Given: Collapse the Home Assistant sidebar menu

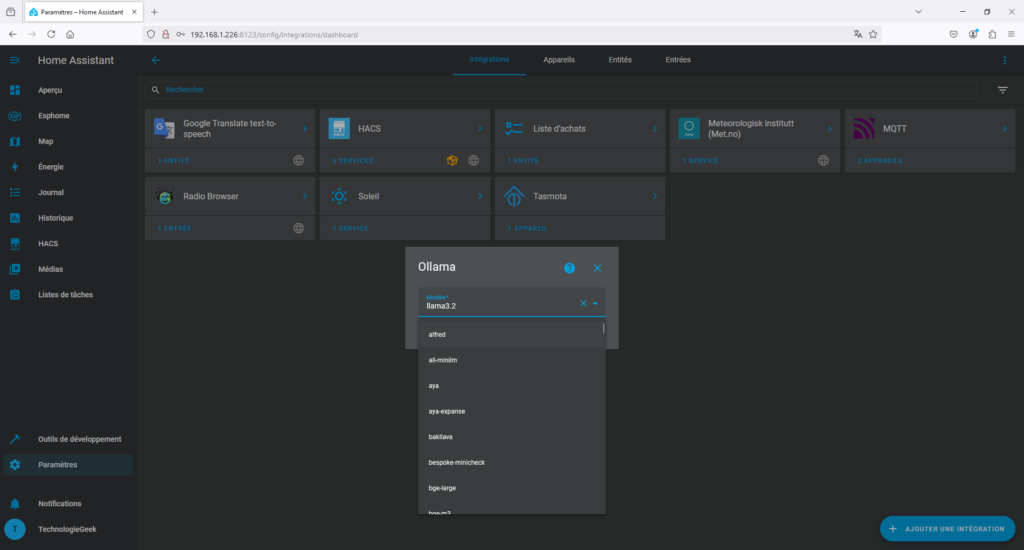Looking at the screenshot, I should (x=14, y=60).
